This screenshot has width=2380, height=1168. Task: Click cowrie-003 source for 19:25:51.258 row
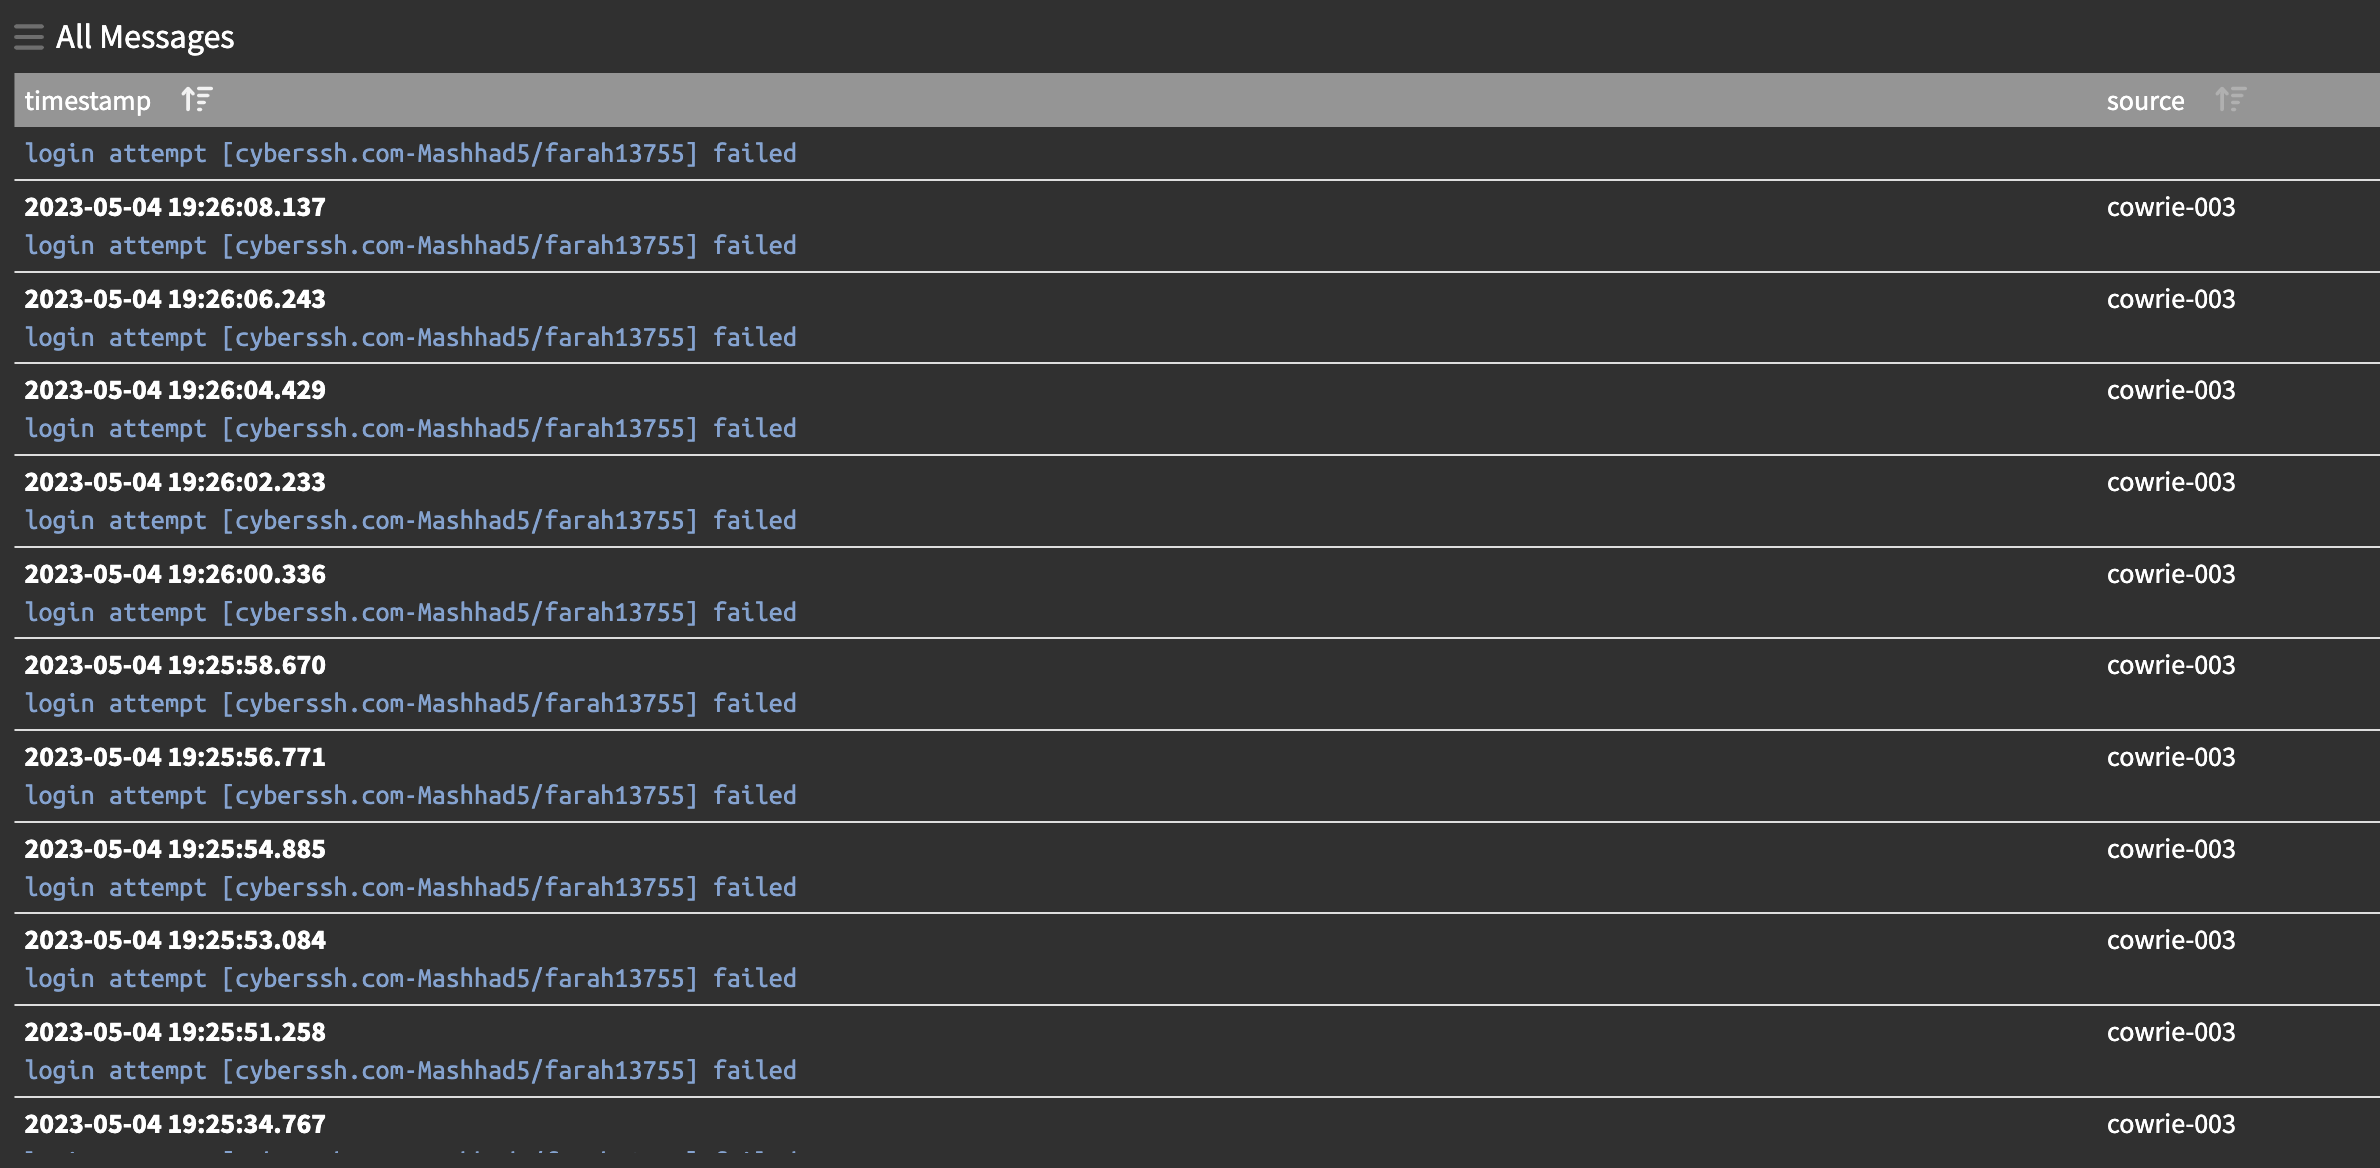pyautogui.click(x=2171, y=1032)
